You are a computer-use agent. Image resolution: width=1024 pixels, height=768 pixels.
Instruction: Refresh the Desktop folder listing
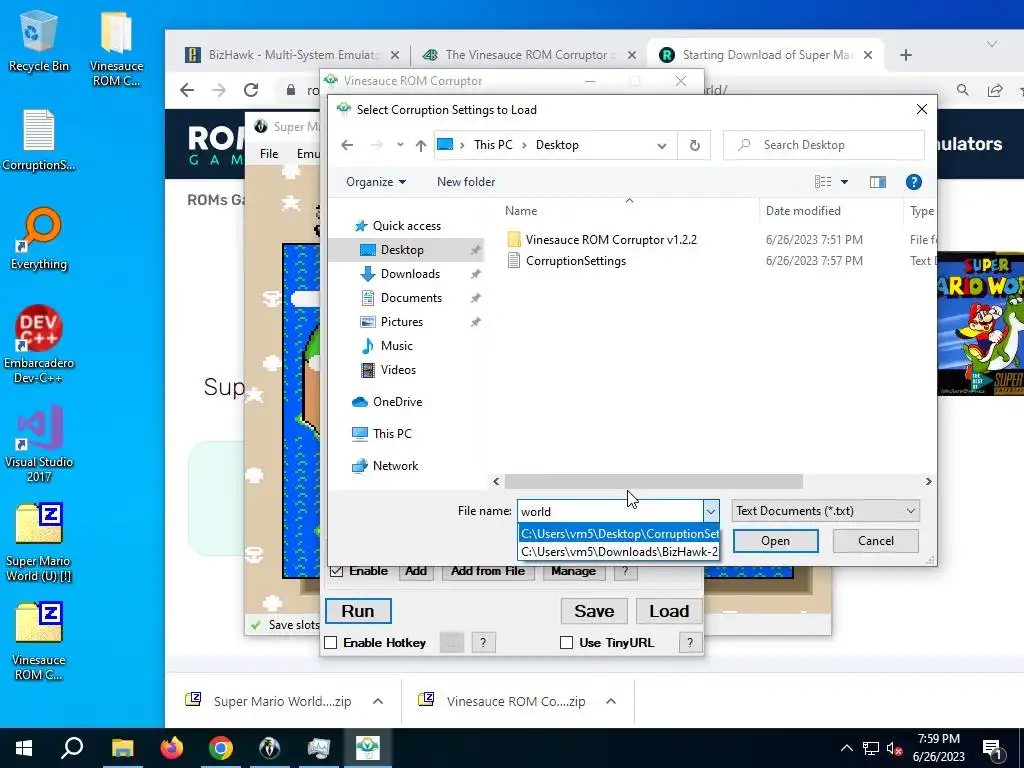694,145
